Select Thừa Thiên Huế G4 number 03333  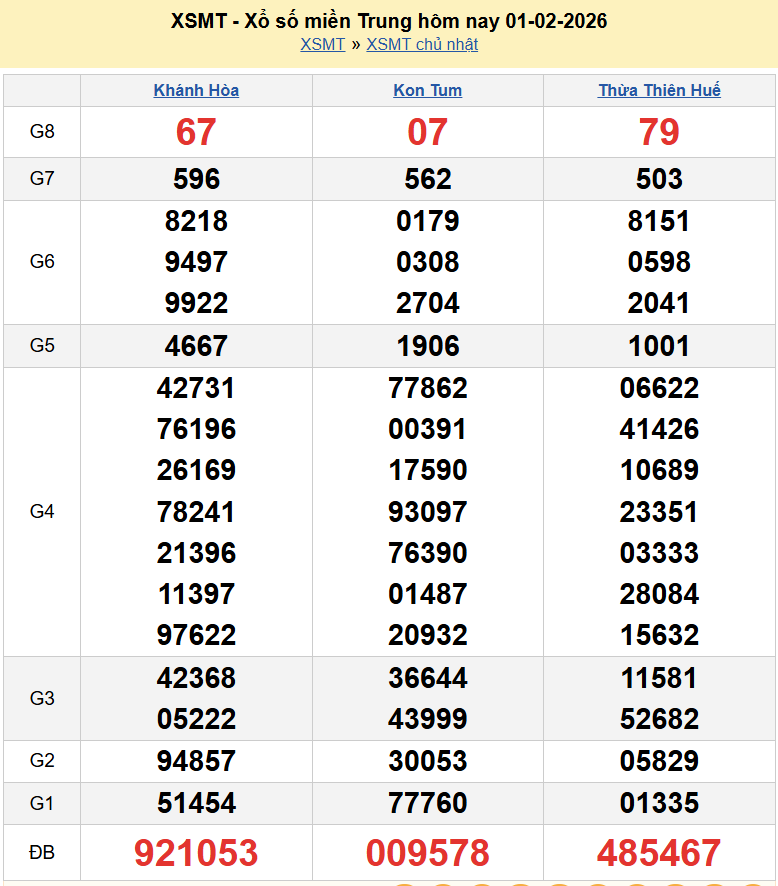coord(659,553)
